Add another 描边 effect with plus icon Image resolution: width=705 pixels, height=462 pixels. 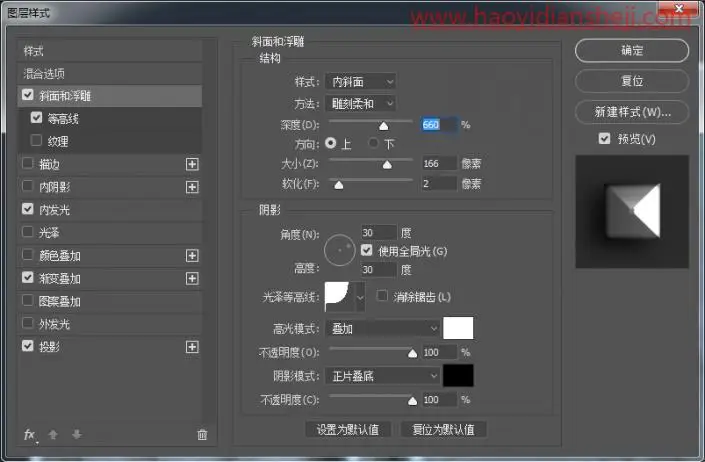(x=192, y=164)
